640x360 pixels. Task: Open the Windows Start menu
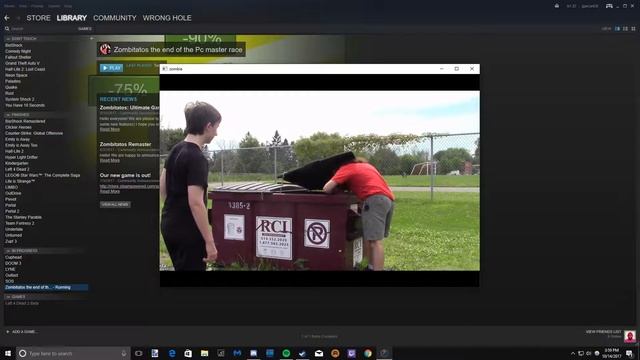click(8, 353)
